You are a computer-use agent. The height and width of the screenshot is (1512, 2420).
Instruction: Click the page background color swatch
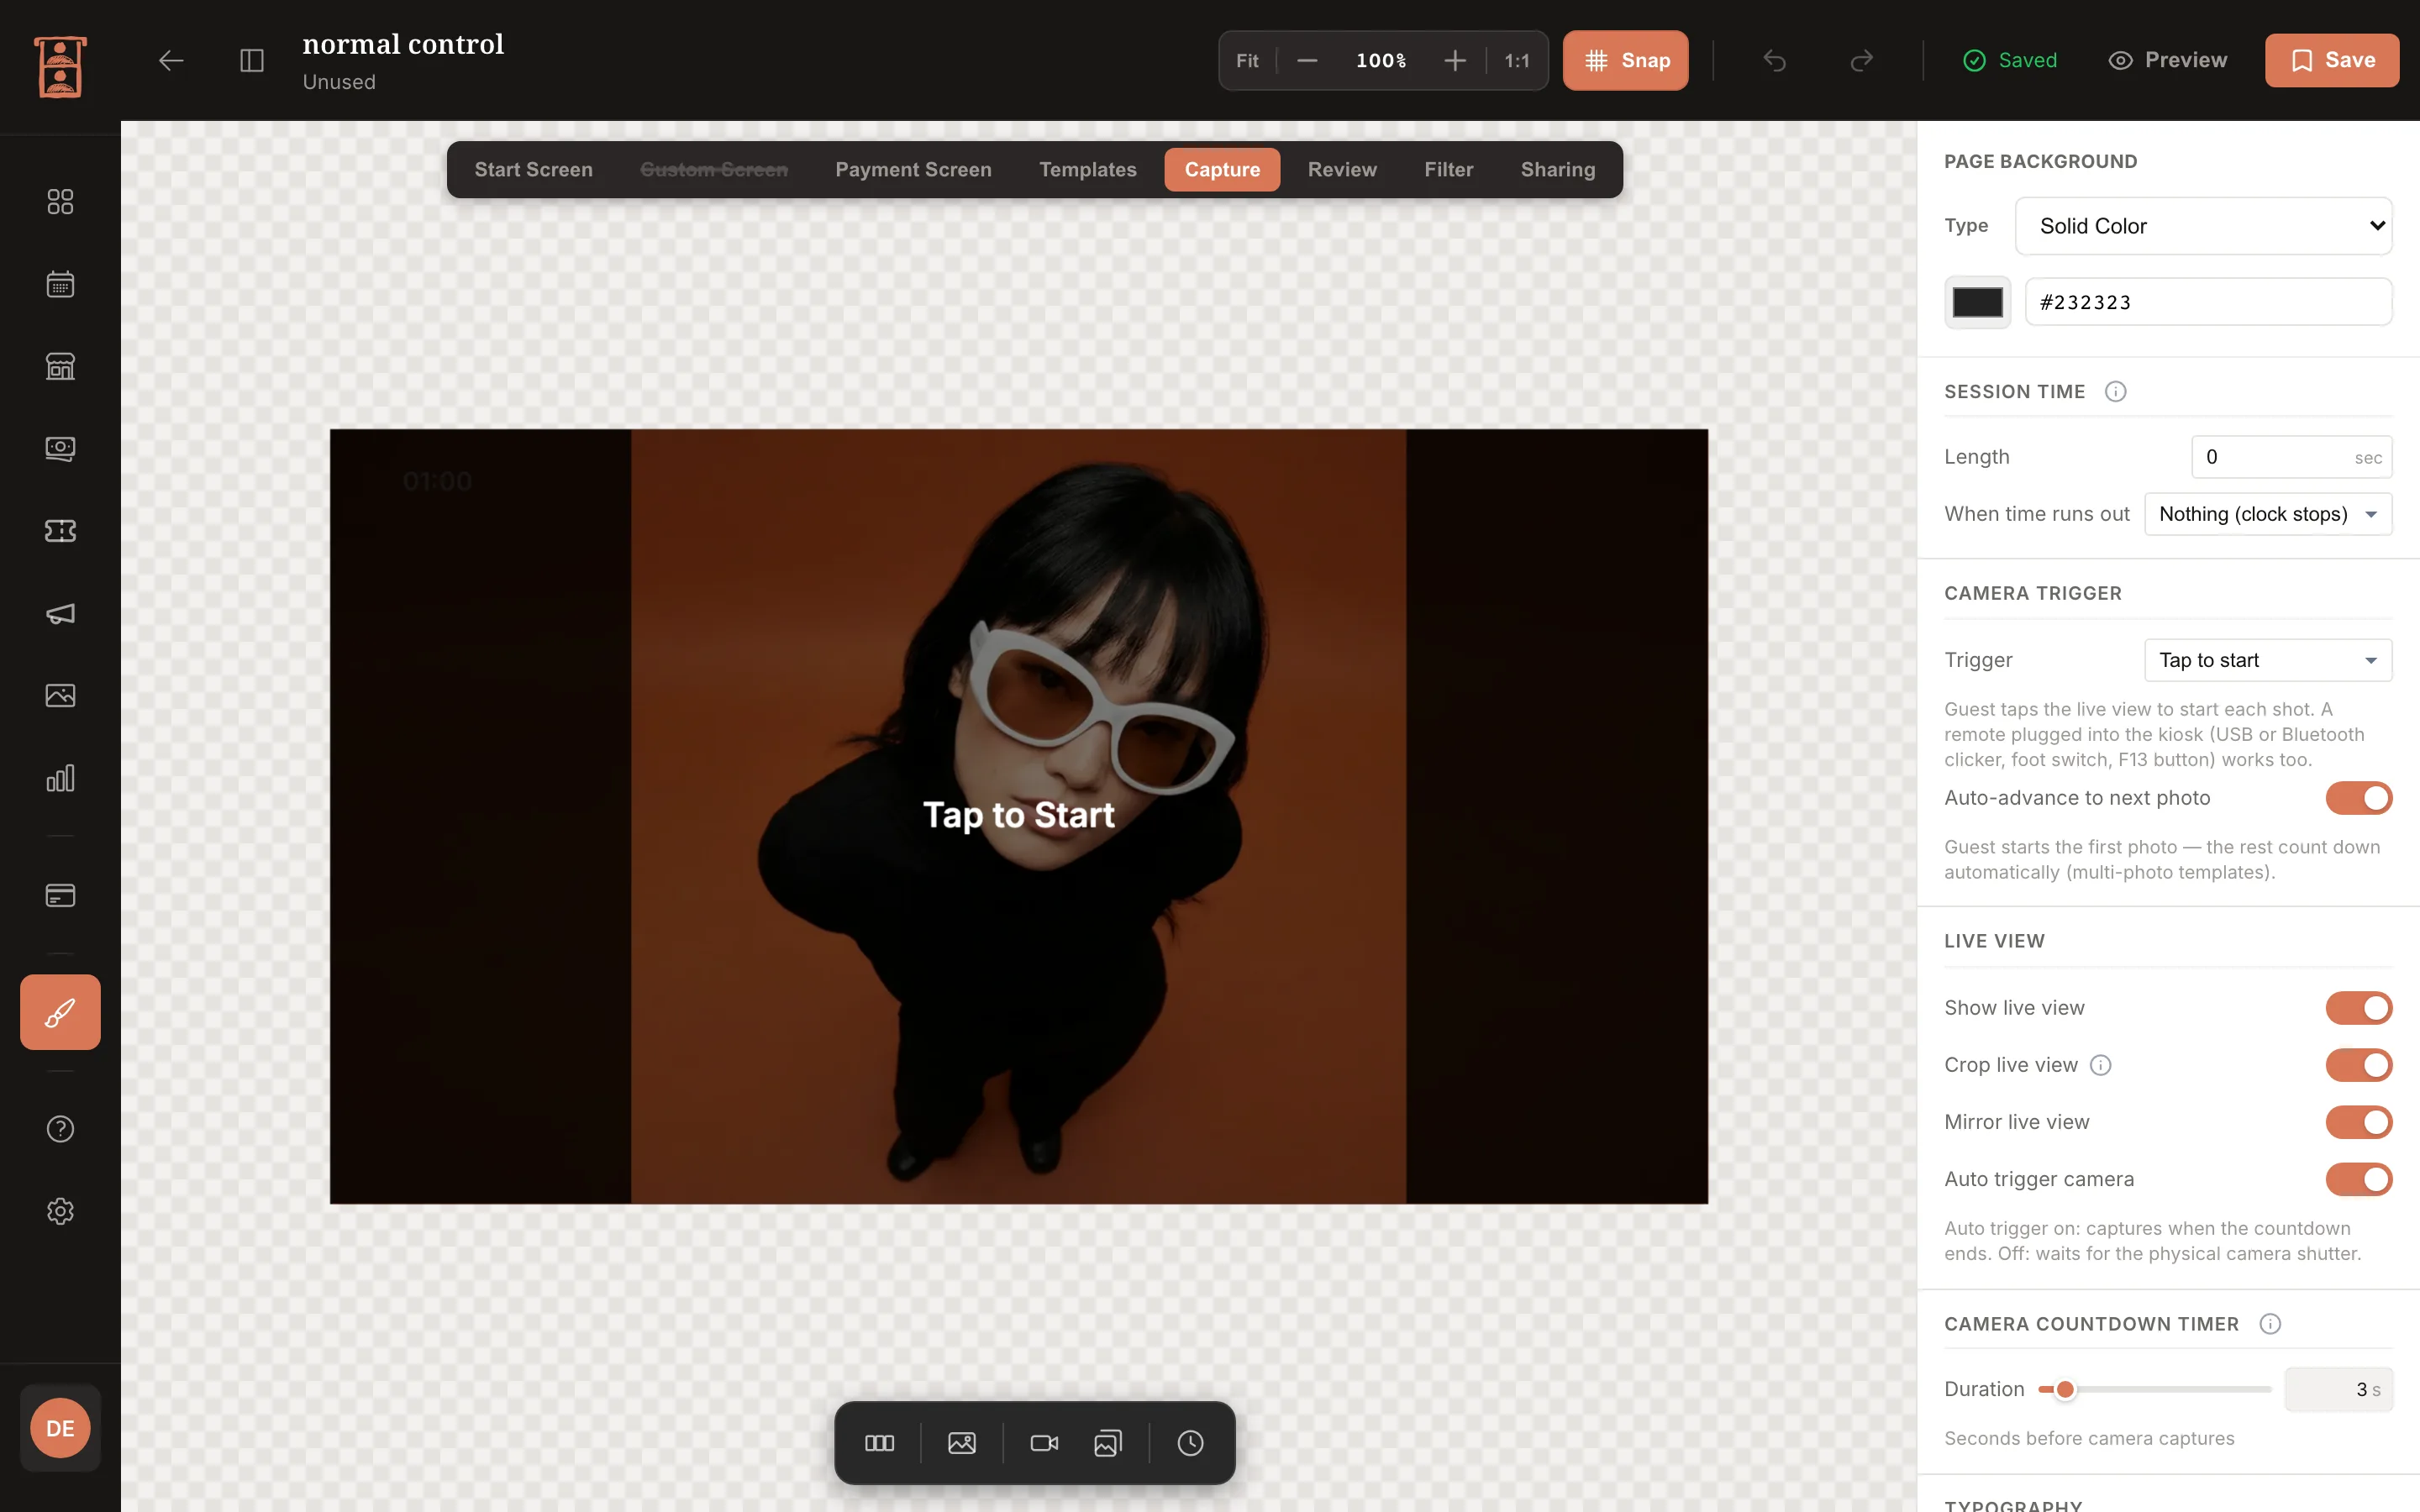point(1977,302)
